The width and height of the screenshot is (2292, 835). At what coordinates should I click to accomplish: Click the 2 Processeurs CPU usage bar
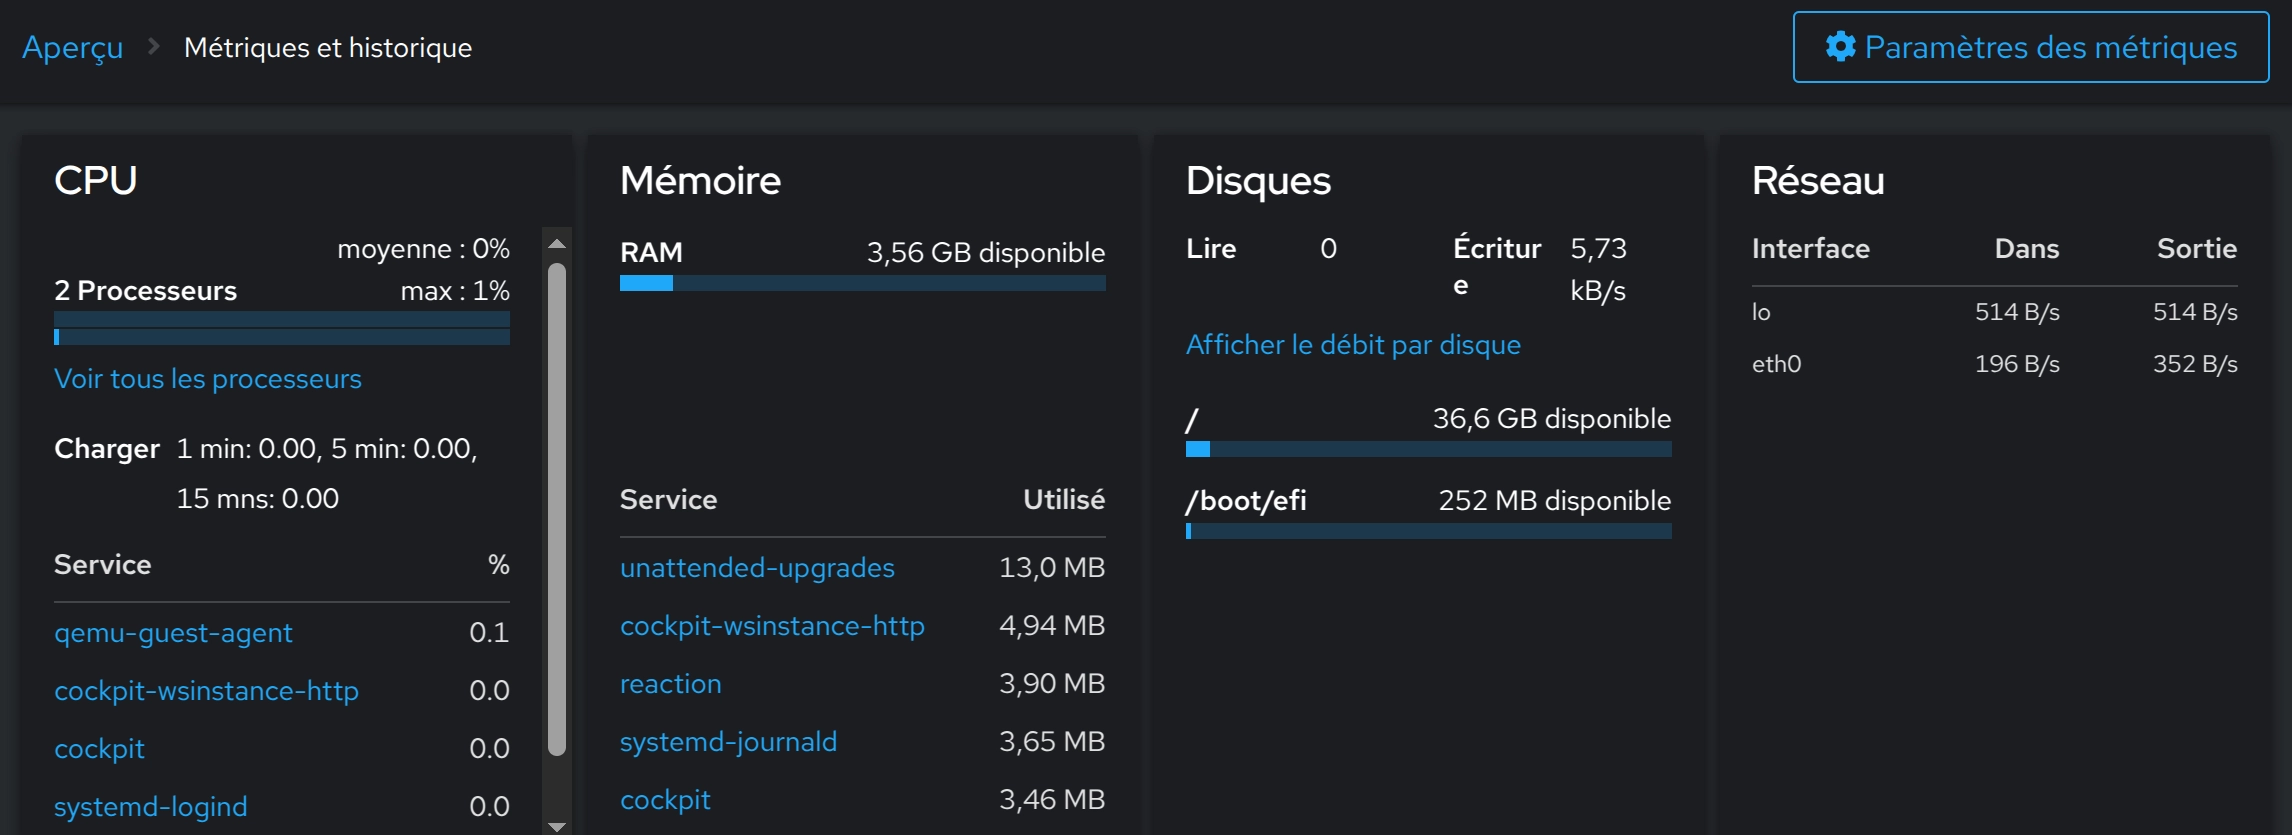[282, 328]
